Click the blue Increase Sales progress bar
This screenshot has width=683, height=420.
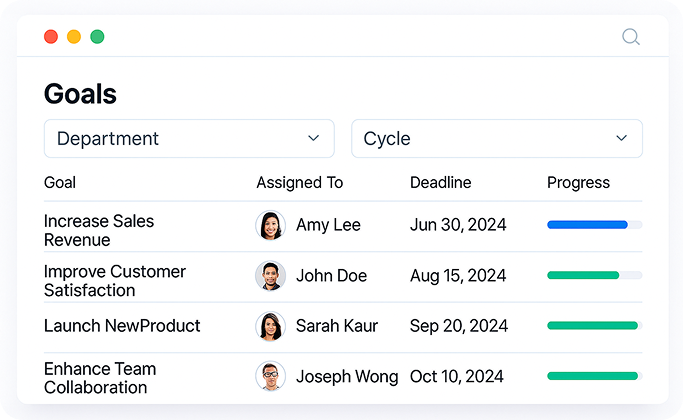point(588,225)
